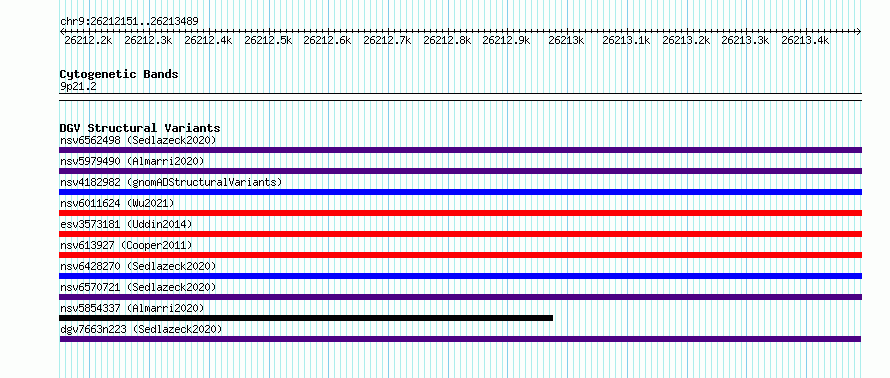Click the short black bar for nsv5854337
Viewport: 890px width, 378px height.
point(306,318)
